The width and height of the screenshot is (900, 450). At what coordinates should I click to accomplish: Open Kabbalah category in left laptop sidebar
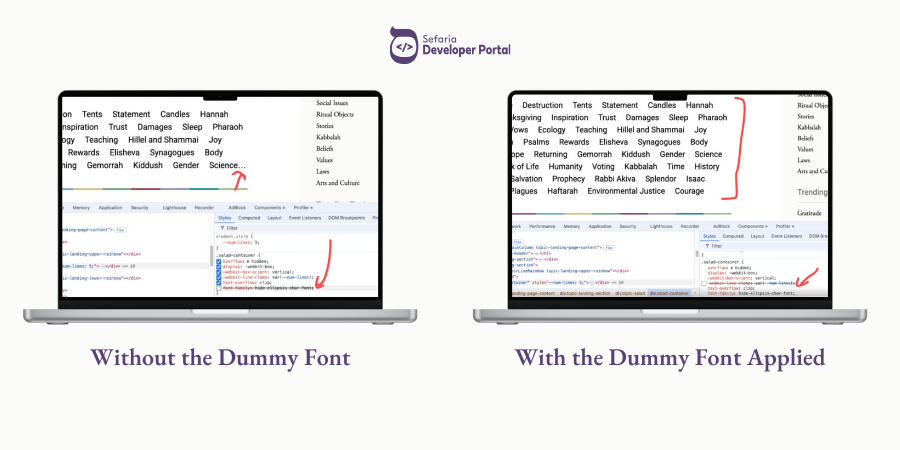point(328,137)
